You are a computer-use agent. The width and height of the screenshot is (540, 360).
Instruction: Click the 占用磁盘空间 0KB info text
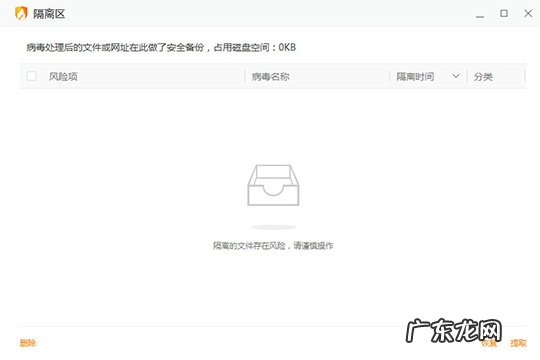click(x=255, y=47)
